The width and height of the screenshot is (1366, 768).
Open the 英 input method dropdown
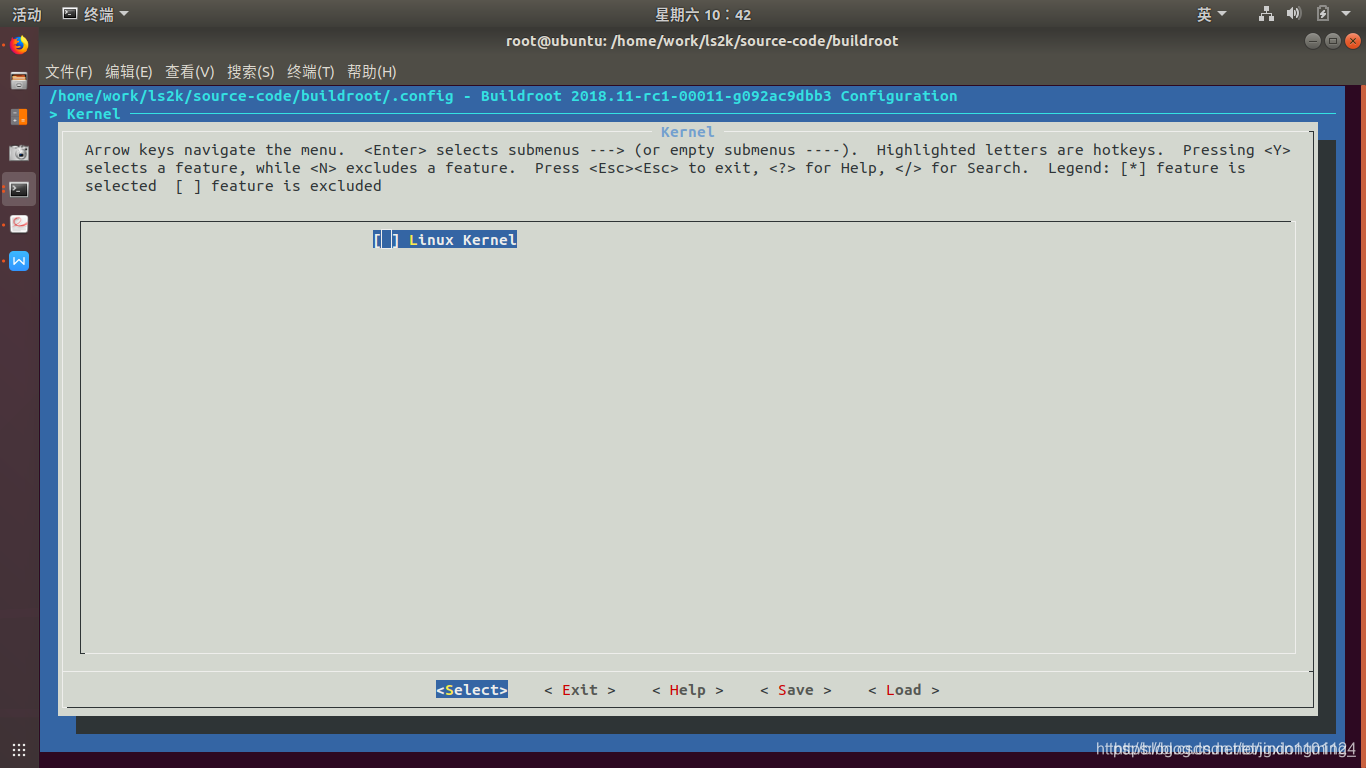[x=1212, y=14]
